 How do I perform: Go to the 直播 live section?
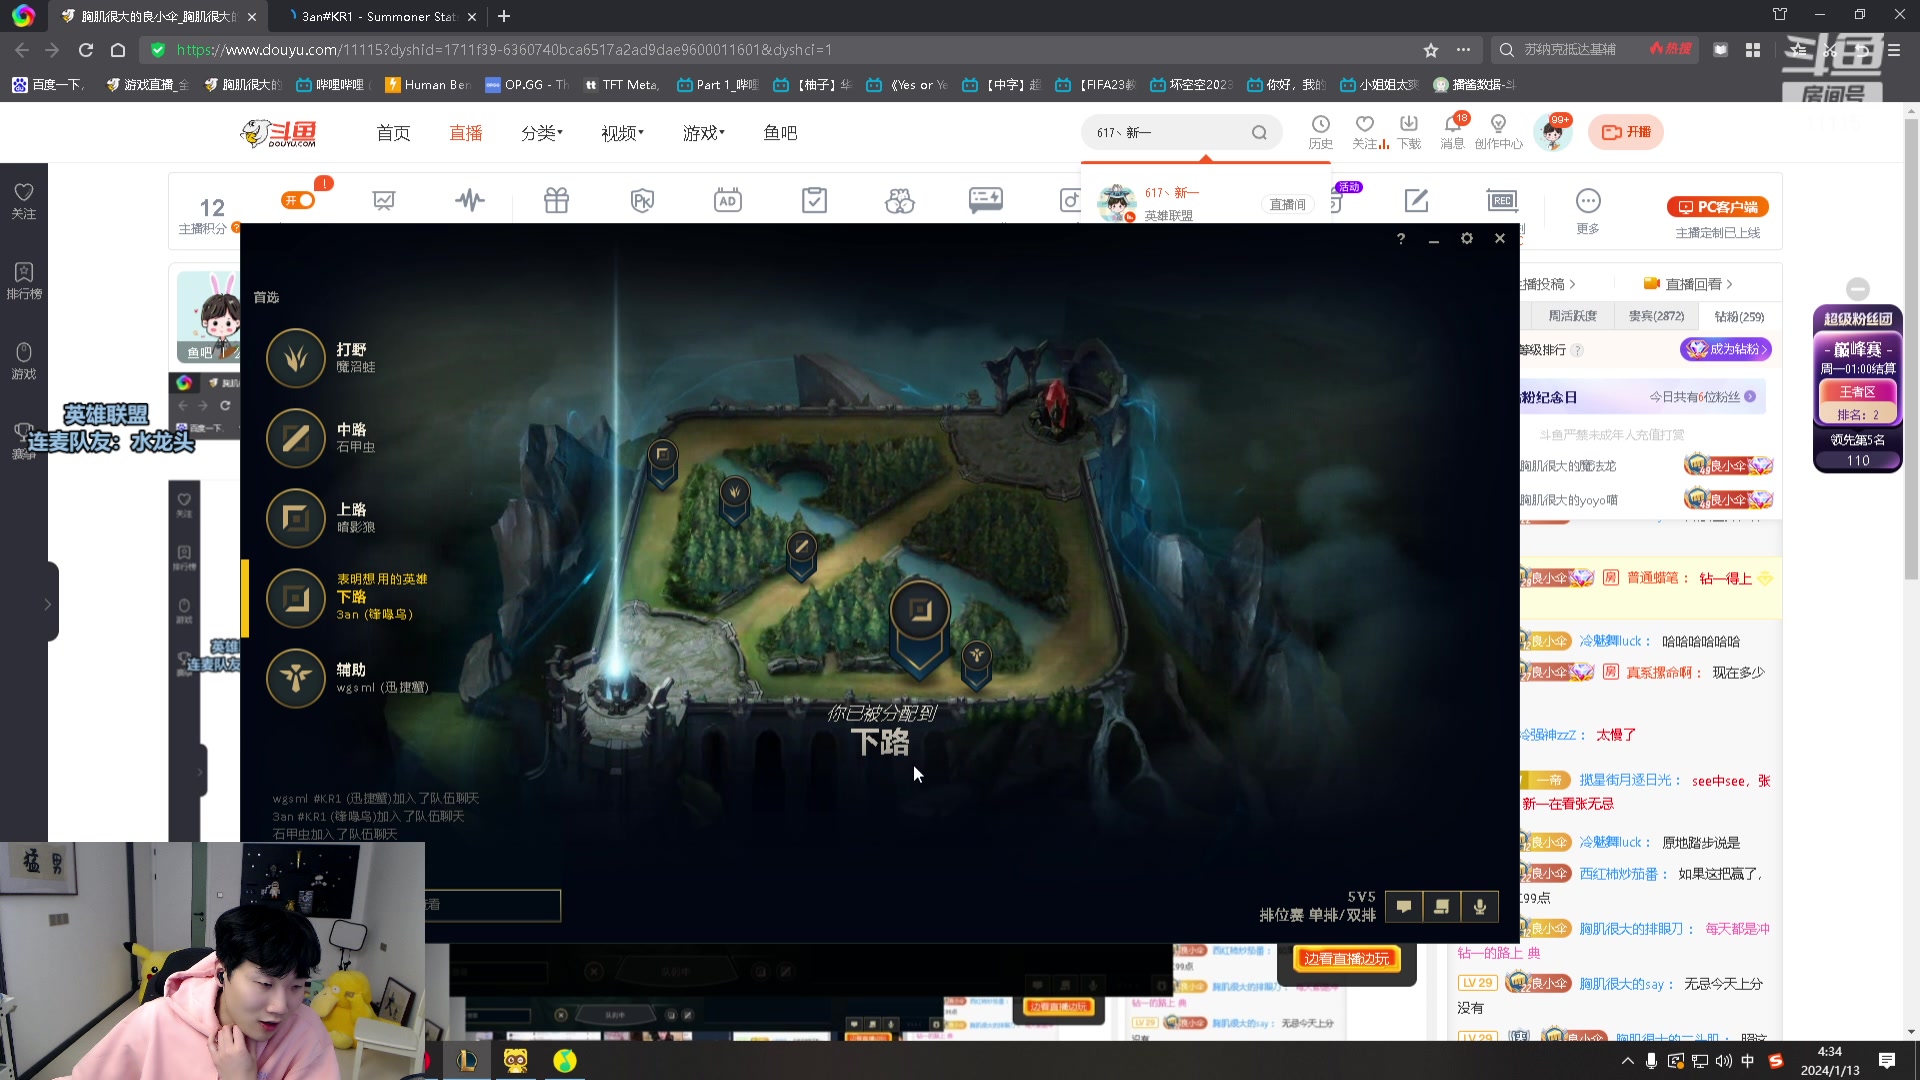[466, 133]
